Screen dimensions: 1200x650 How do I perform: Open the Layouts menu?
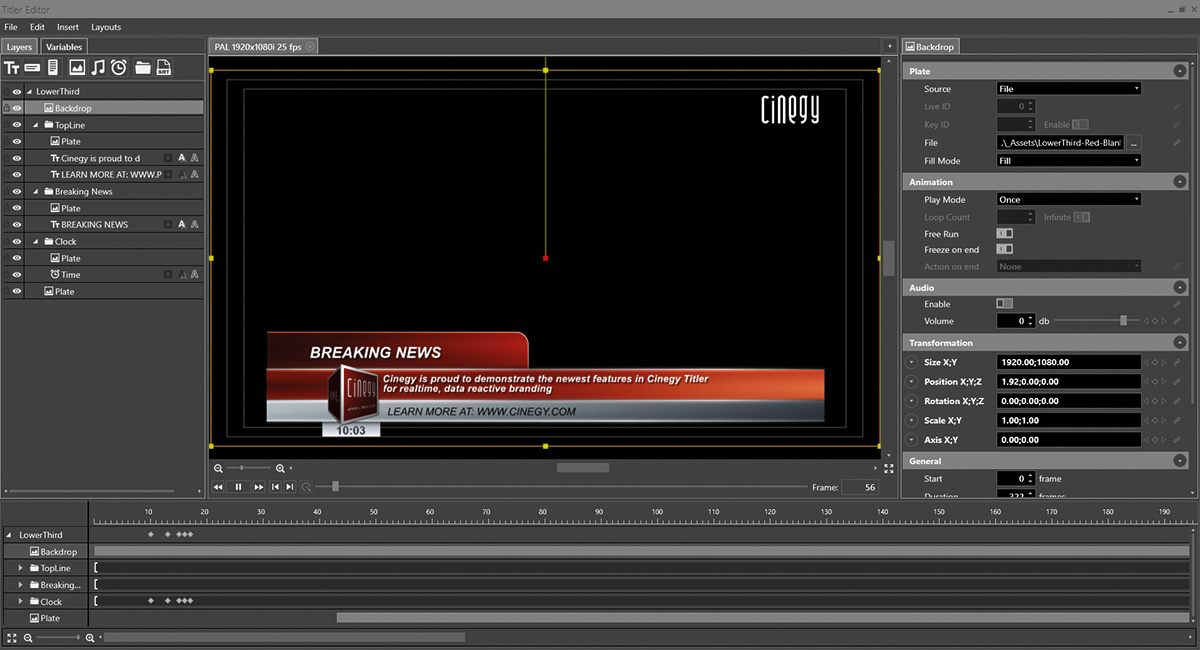click(x=106, y=27)
